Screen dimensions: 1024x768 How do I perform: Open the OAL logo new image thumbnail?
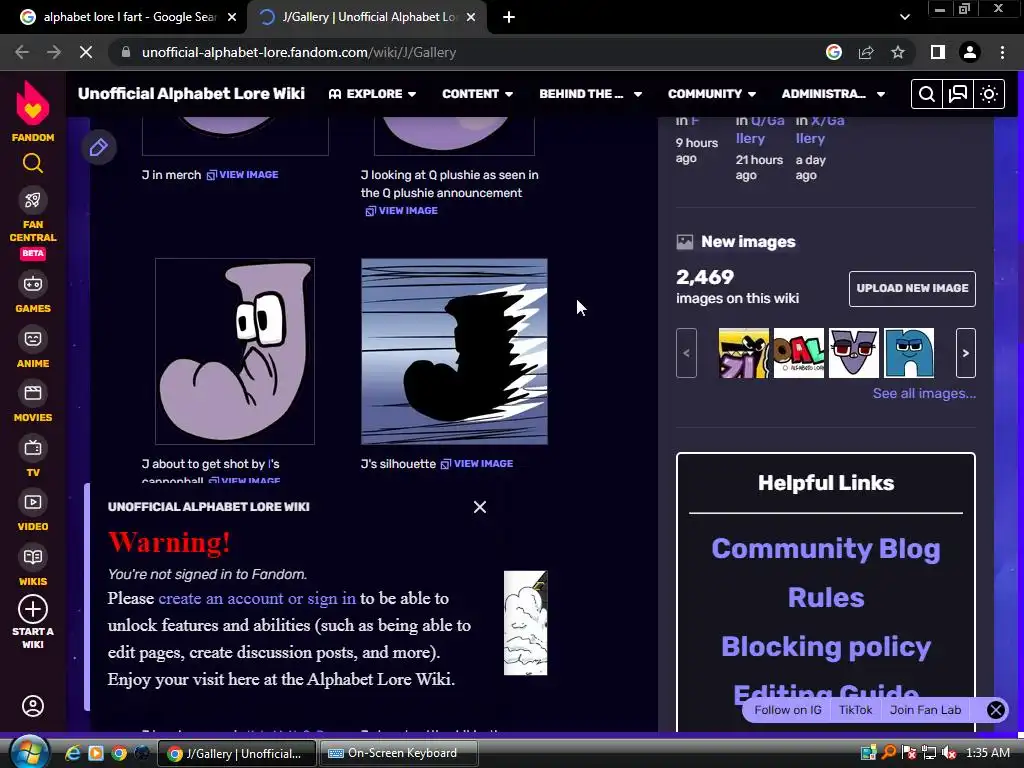799,353
